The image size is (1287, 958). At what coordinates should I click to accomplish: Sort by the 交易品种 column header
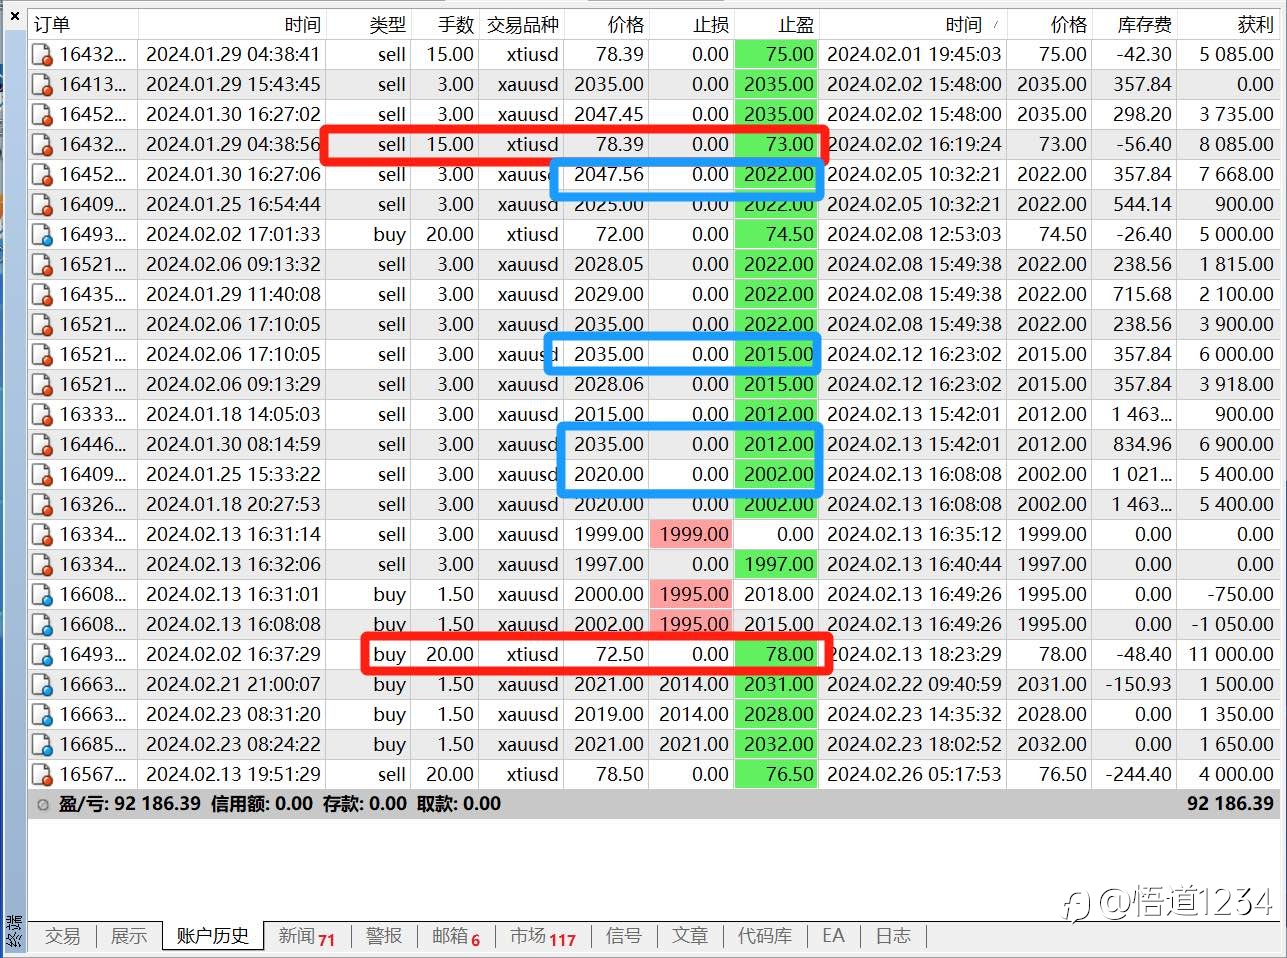pyautogui.click(x=522, y=25)
